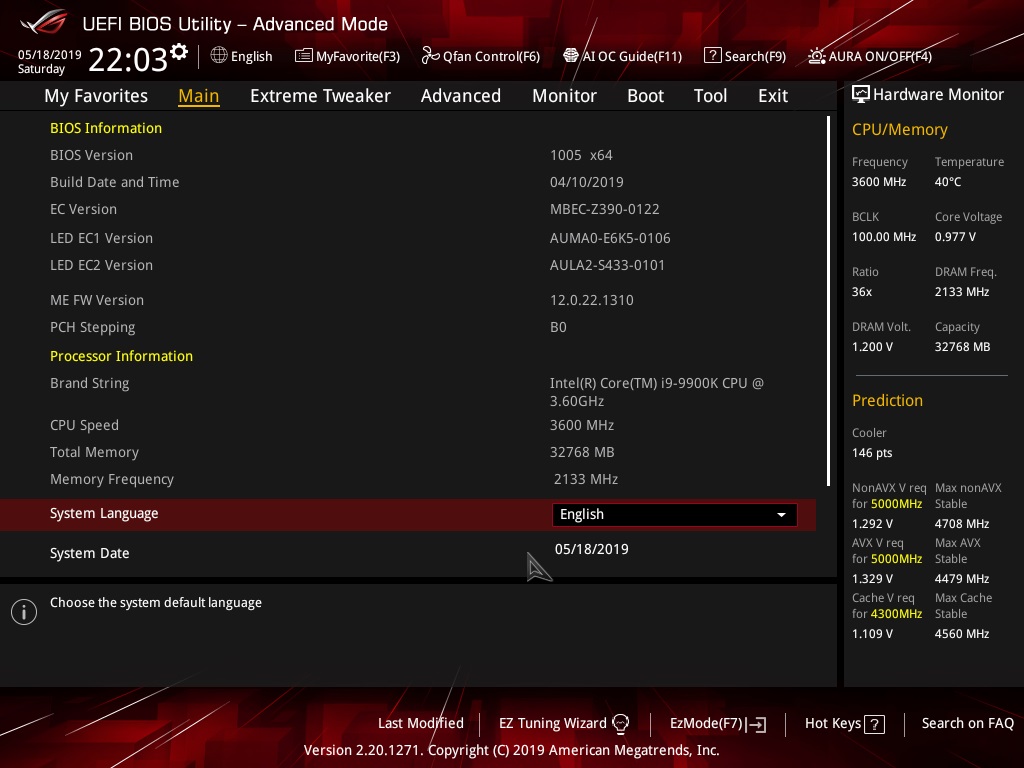The width and height of the screenshot is (1024, 768).
Task: Go to the Exit tab
Action: (773, 96)
